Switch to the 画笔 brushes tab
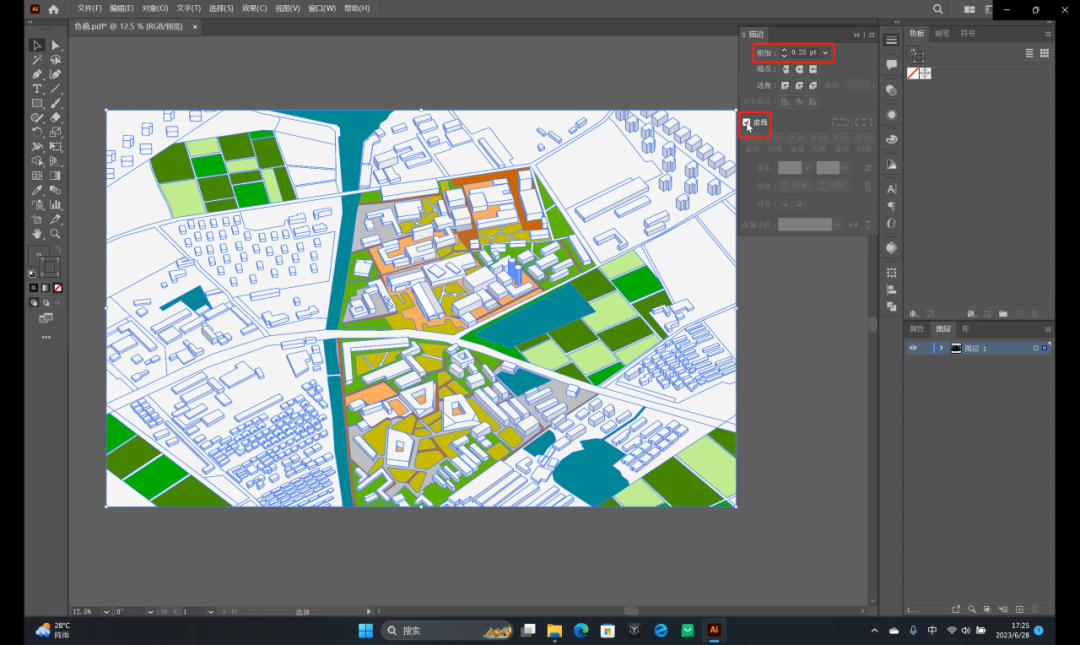The width and height of the screenshot is (1080, 645). (942, 33)
